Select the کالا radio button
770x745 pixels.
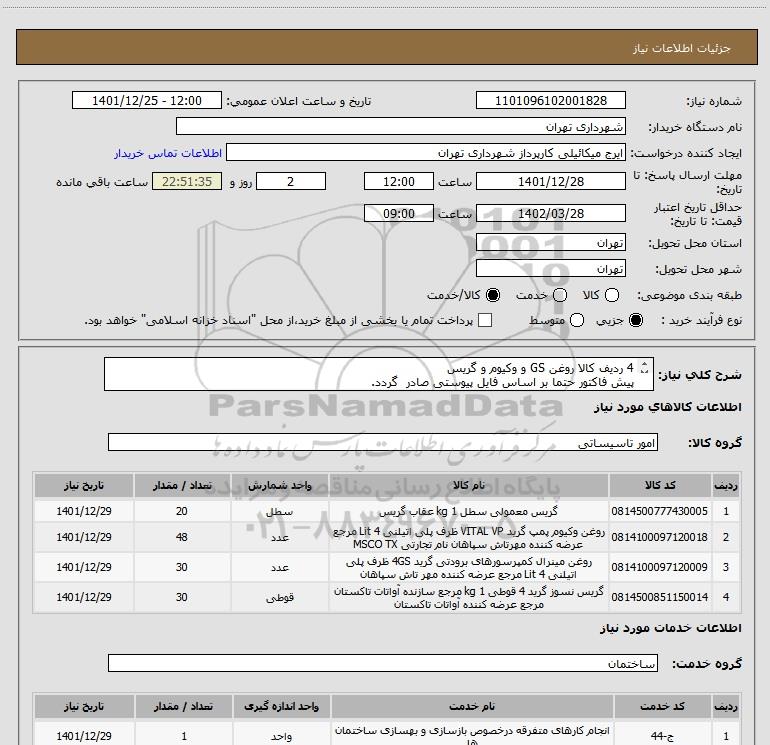click(612, 295)
